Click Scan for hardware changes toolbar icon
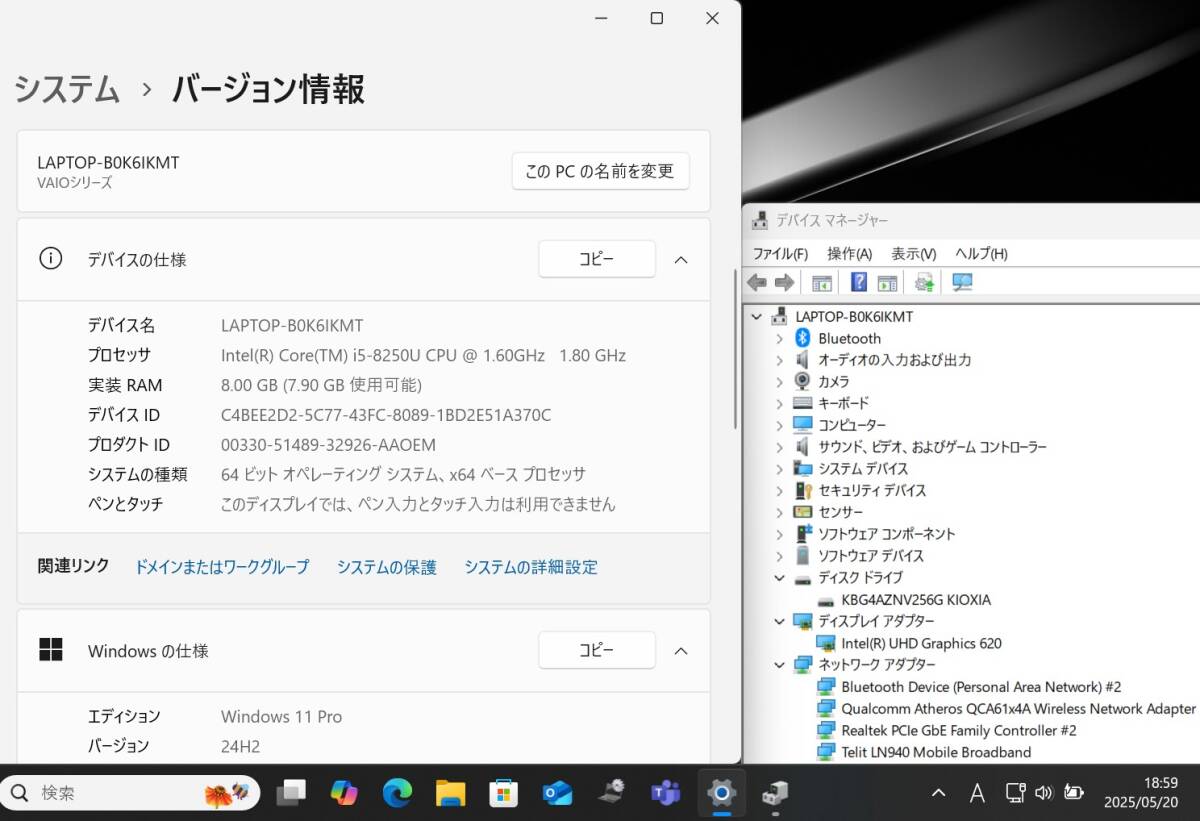The width and height of the screenshot is (1200, 821). 962,283
